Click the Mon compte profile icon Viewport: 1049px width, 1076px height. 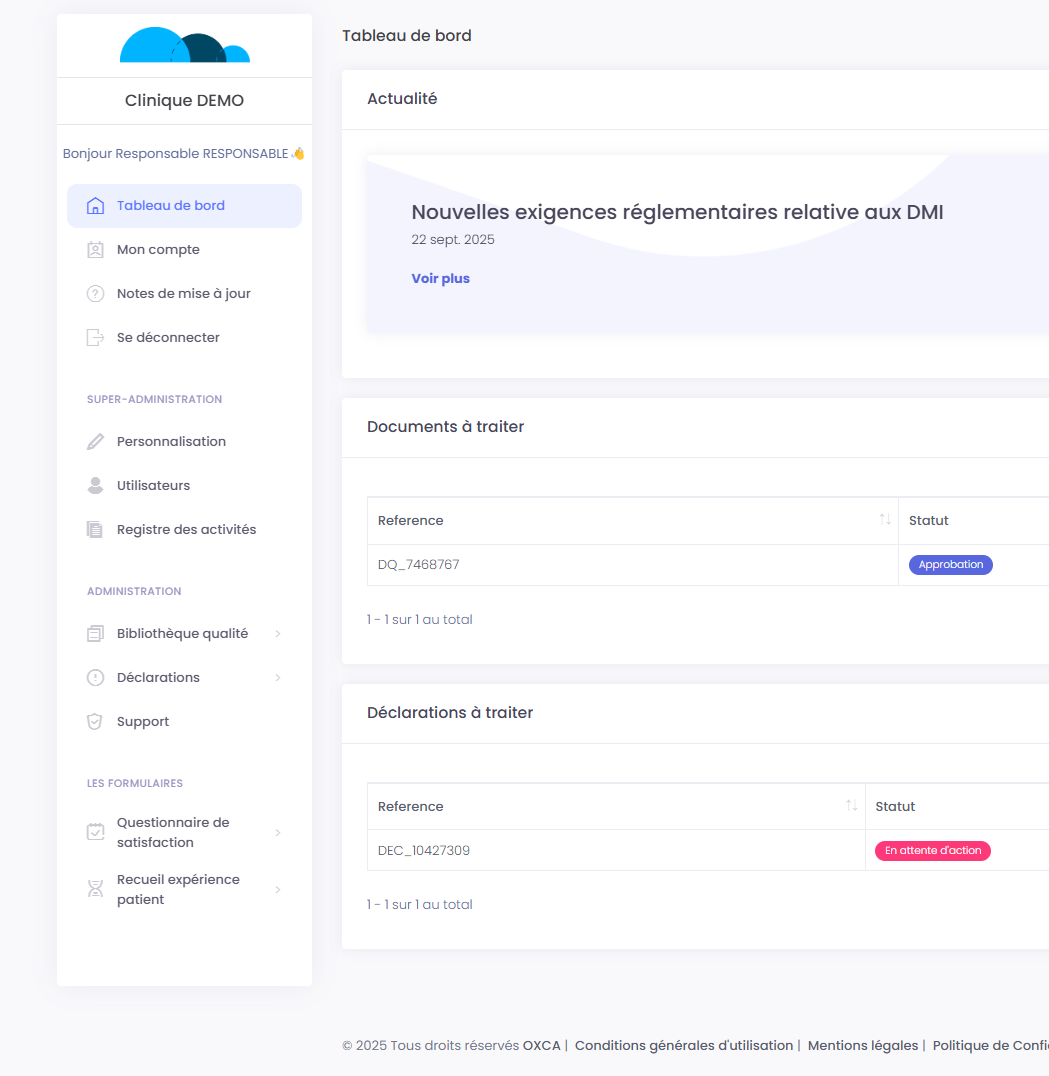(x=95, y=250)
